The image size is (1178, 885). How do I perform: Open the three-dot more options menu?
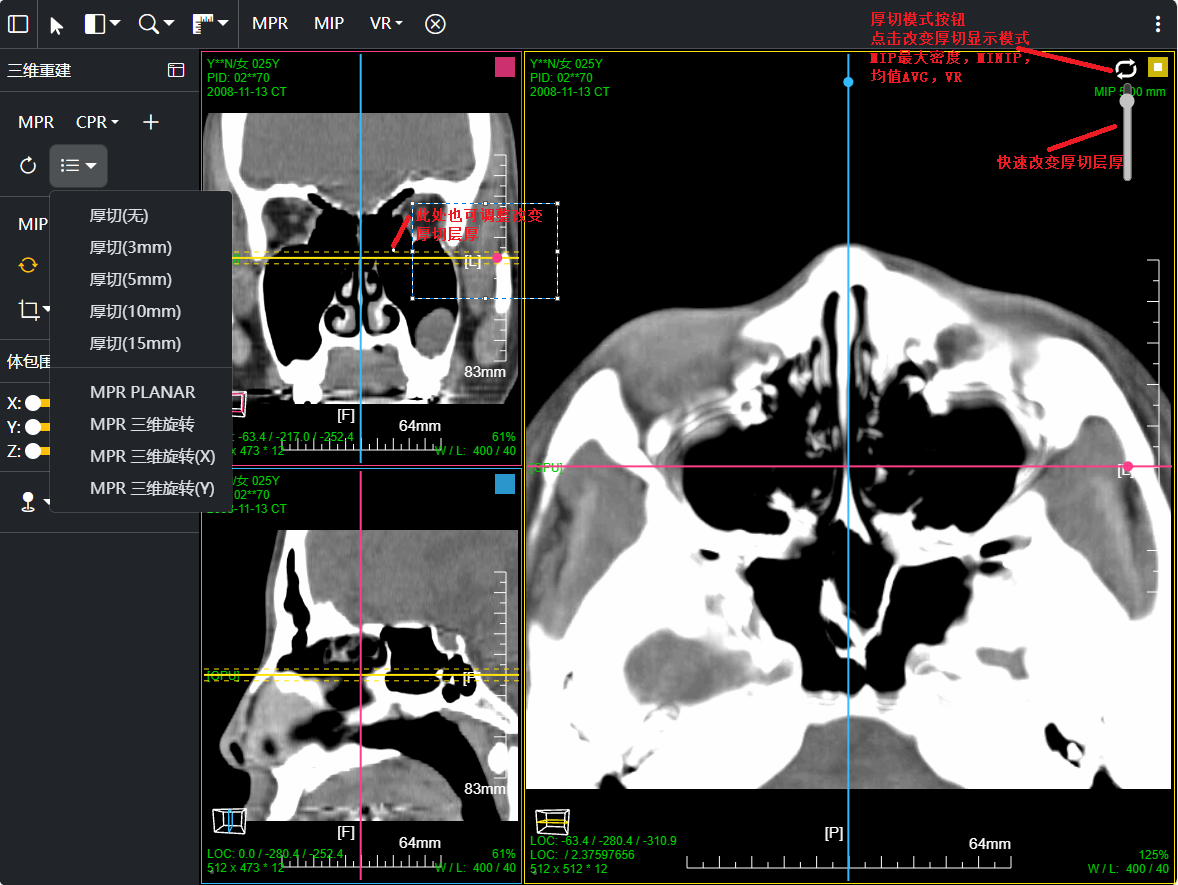click(x=1158, y=24)
